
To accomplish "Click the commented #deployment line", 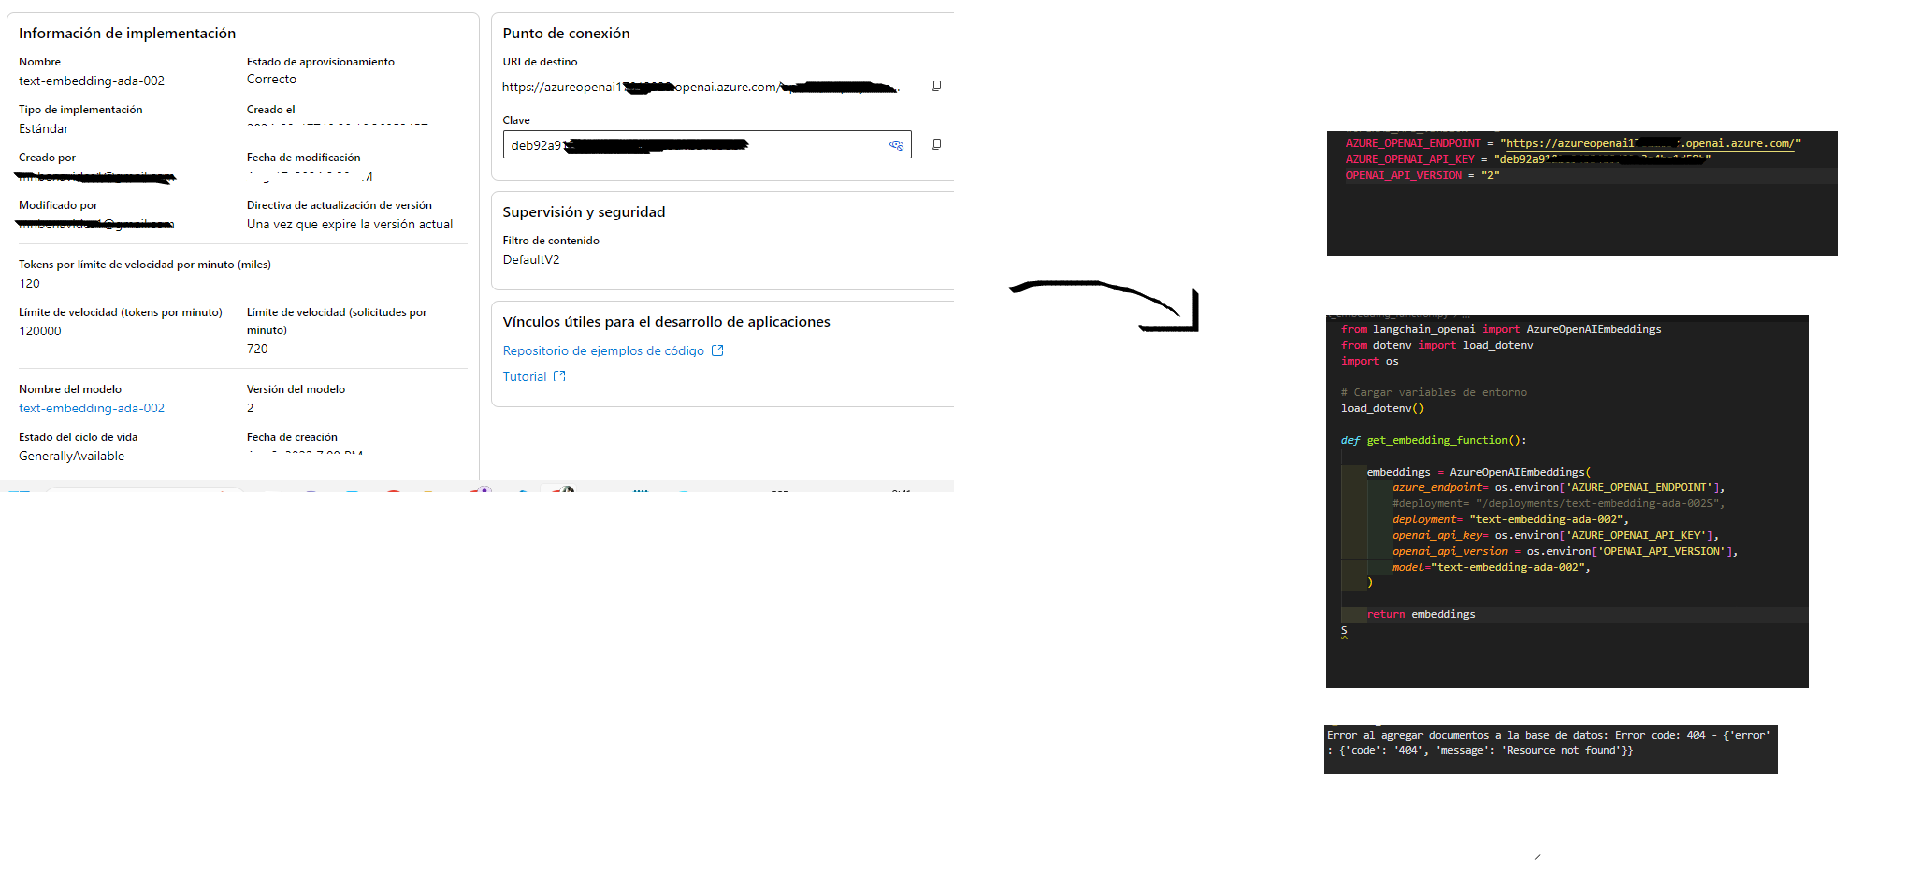I will pyautogui.click(x=1558, y=504).
